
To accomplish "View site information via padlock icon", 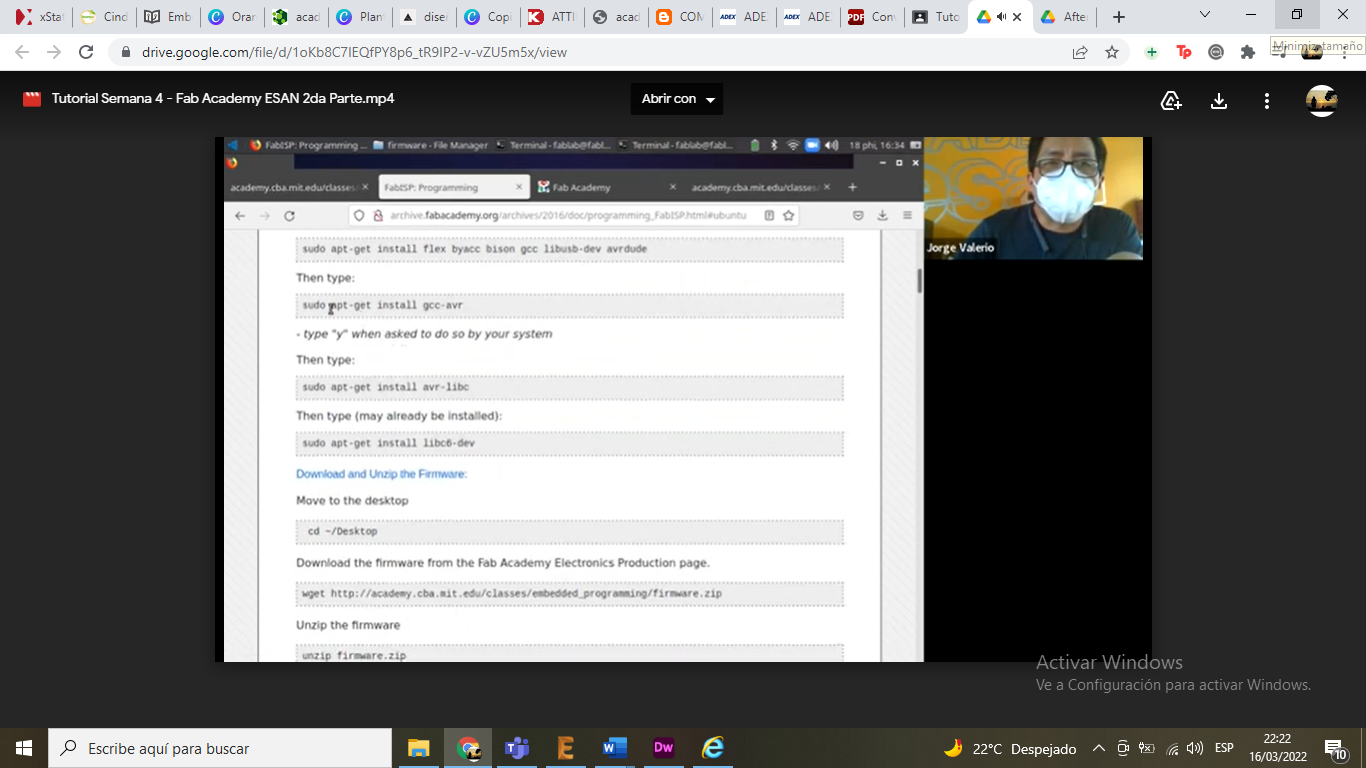I will pyautogui.click(x=126, y=52).
